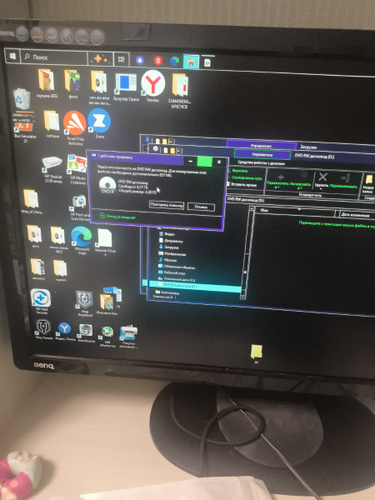Click the Task View taskbar button

[x=121, y=59]
